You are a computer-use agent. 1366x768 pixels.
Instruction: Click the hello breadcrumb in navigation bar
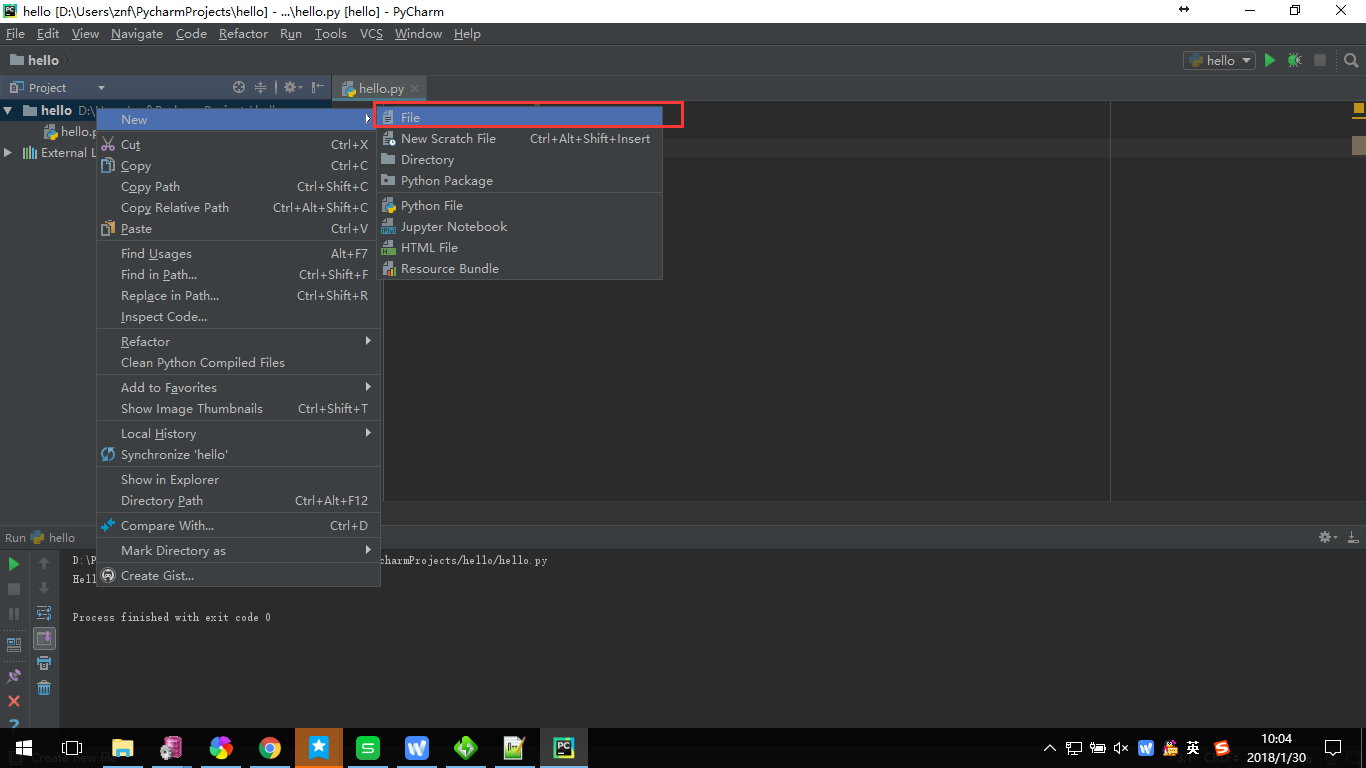coord(35,60)
